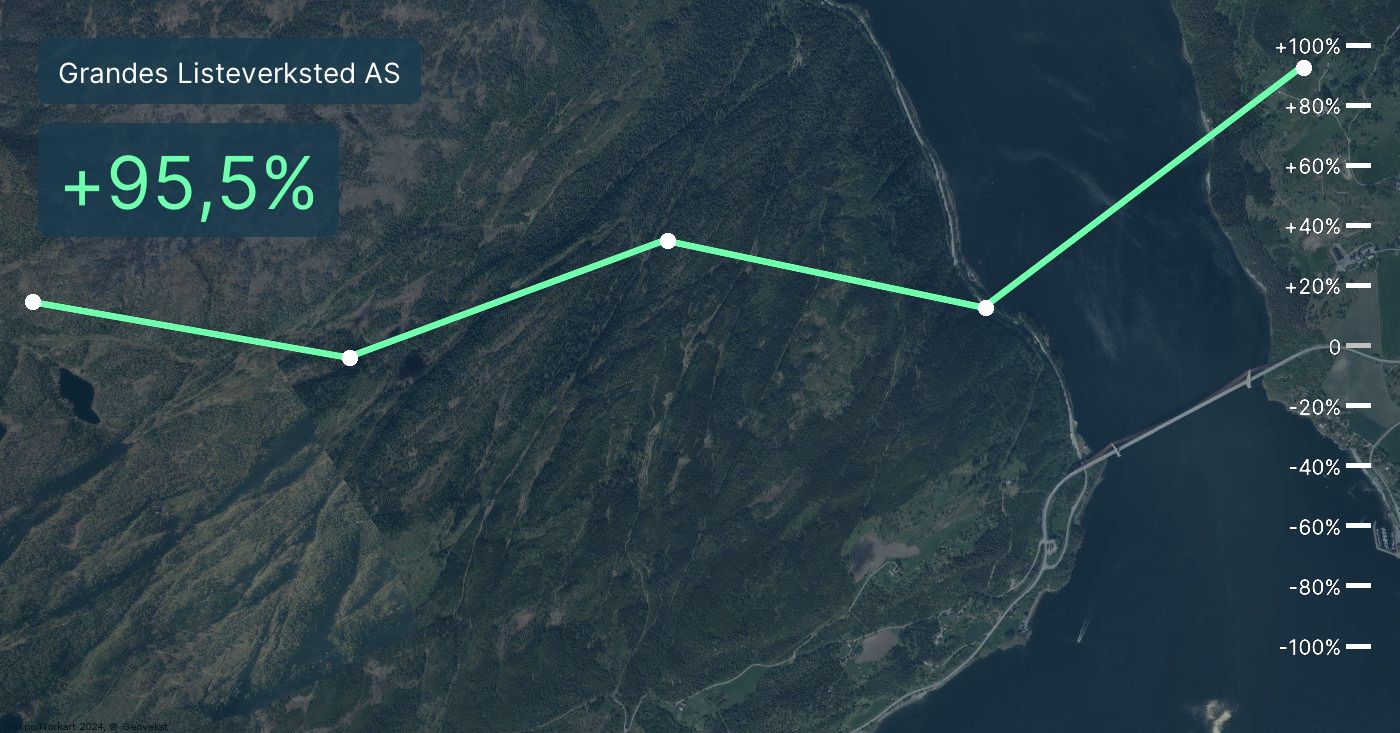The height and width of the screenshot is (733, 1400).
Task: Select the second data point, the lowest
Action: (350, 358)
